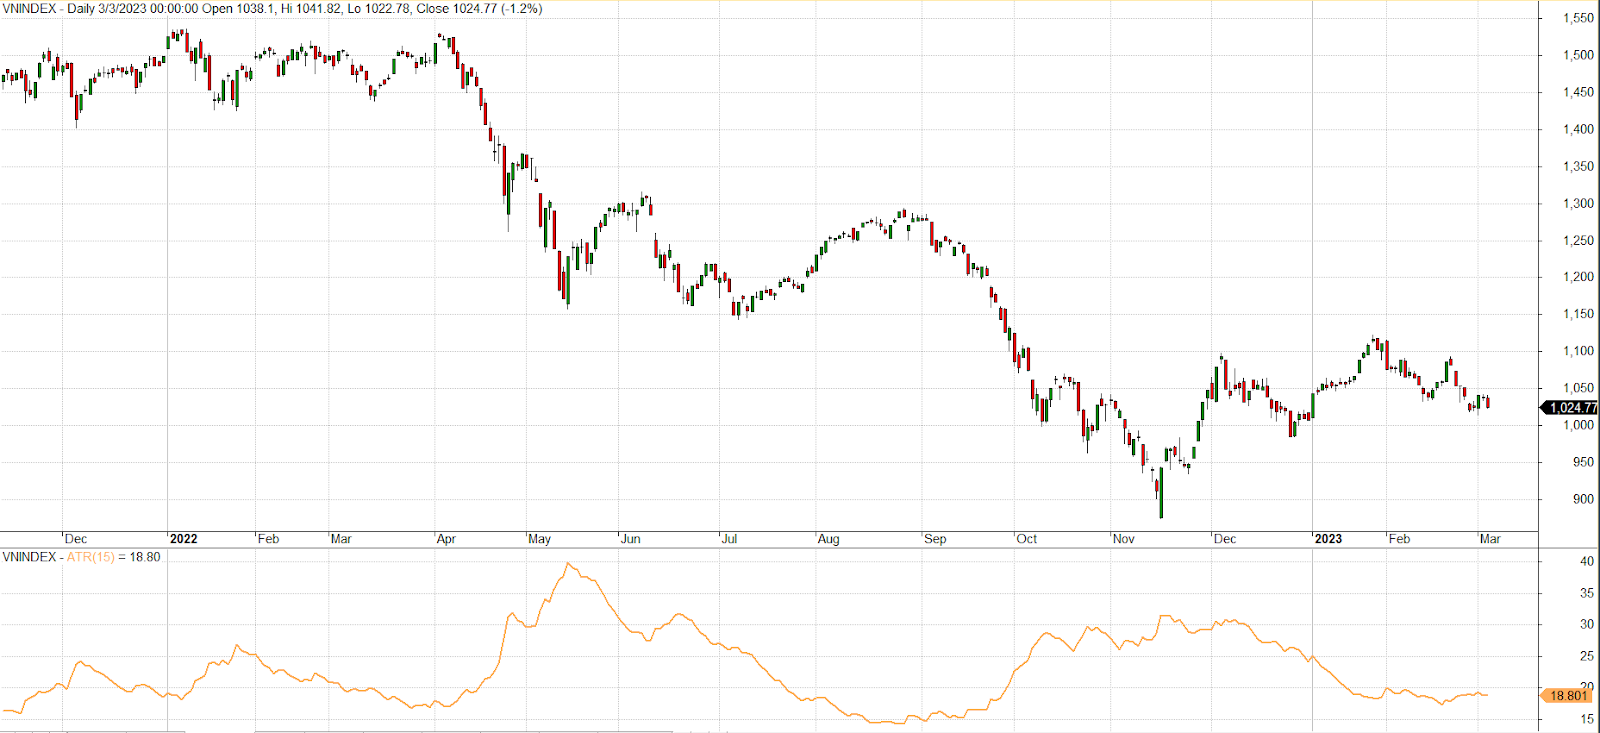Click the 900 level on price axis

1582,499
